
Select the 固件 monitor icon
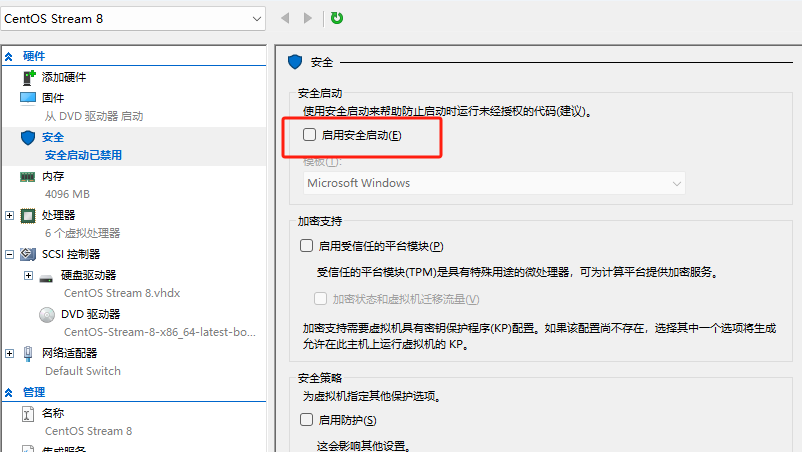click(28, 98)
